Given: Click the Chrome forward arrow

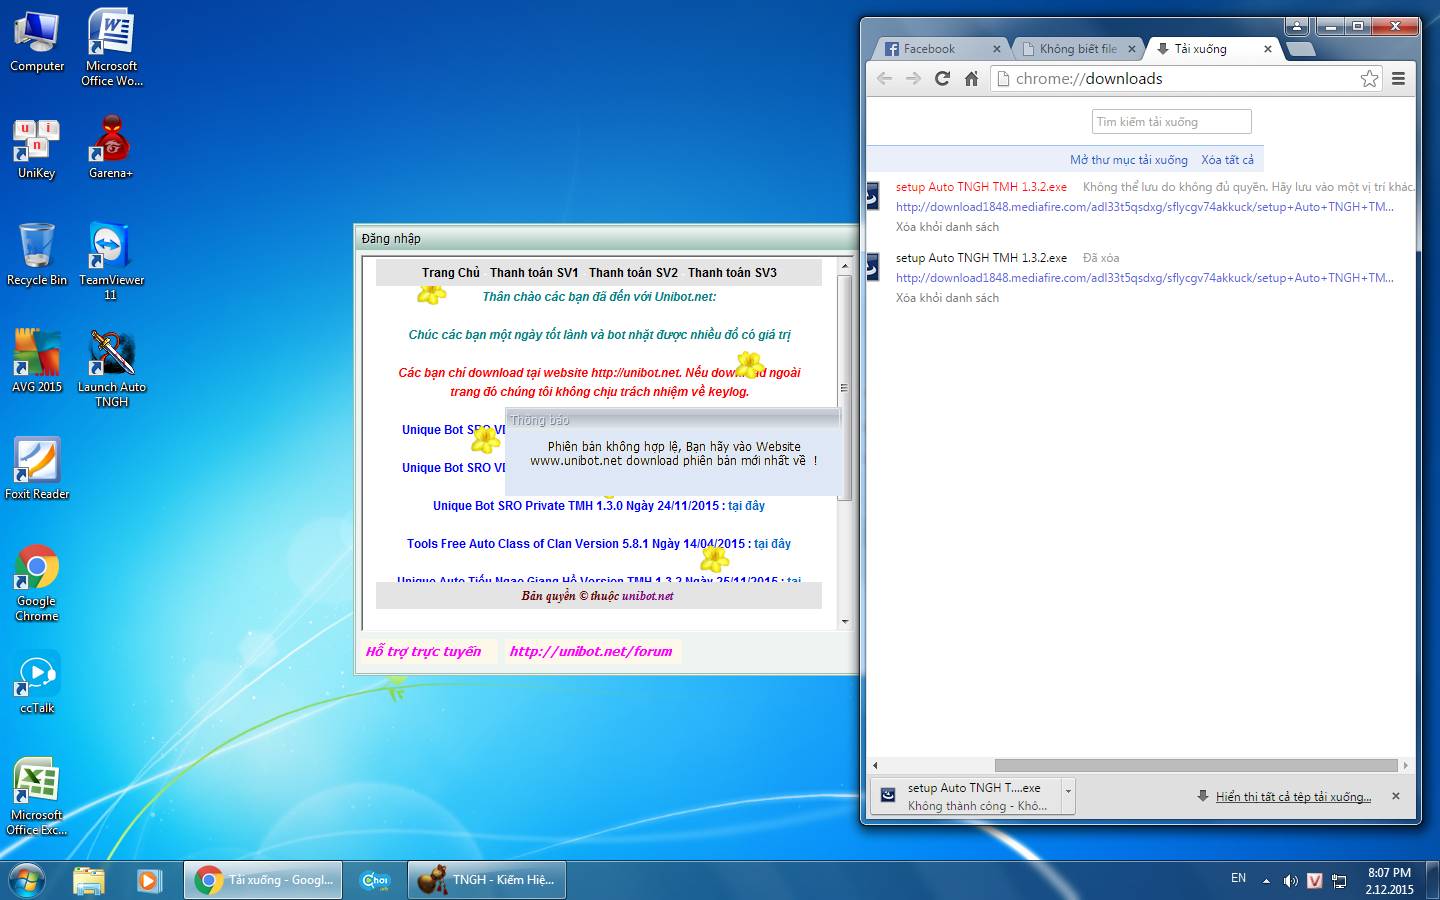Looking at the screenshot, I should click(x=913, y=78).
